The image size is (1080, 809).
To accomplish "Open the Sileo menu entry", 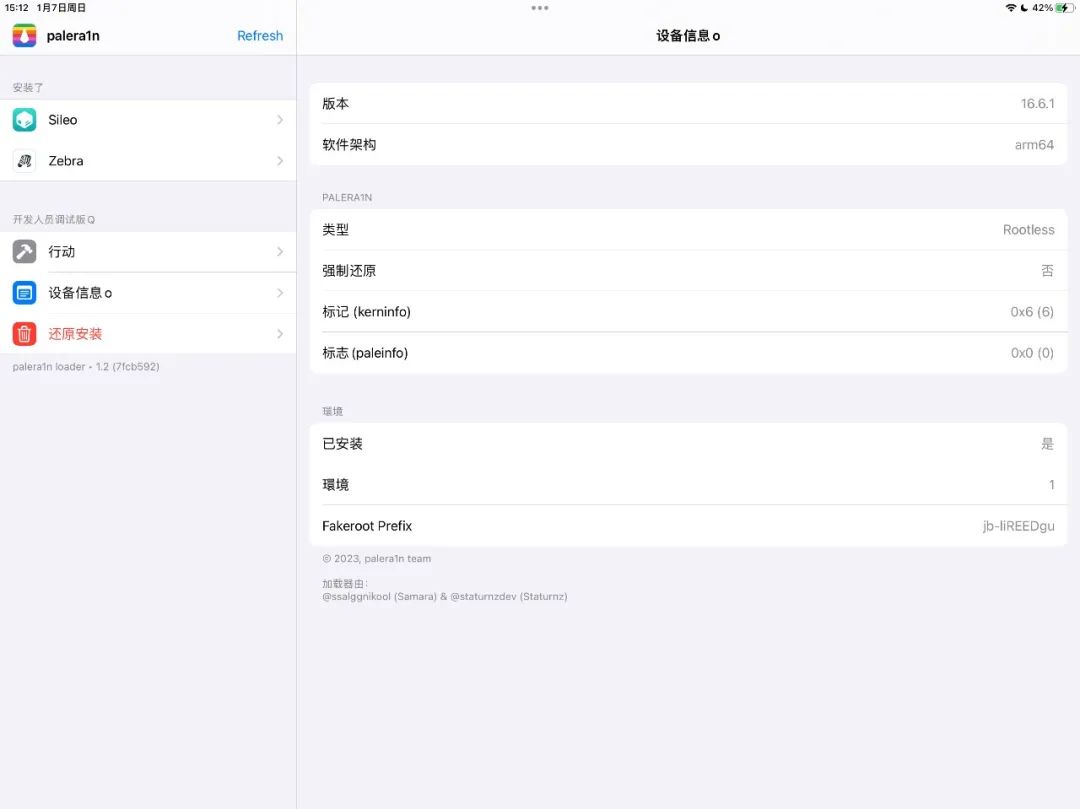I will click(x=148, y=120).
